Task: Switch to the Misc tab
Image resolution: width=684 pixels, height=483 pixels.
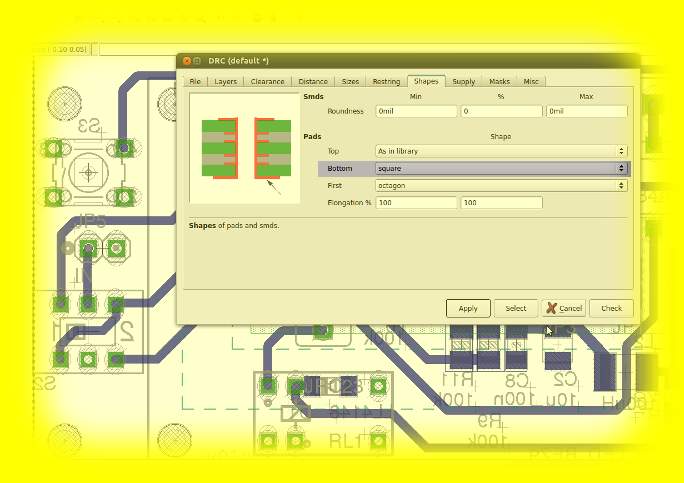Action: click(x=531, y=81)
